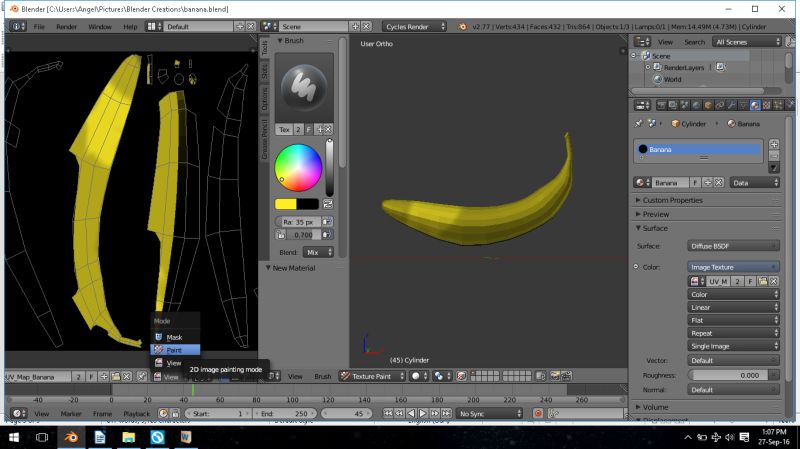Click the brush preview thumbnail
Viewport: 800px width, 449px height.
(x=304, y=87)
